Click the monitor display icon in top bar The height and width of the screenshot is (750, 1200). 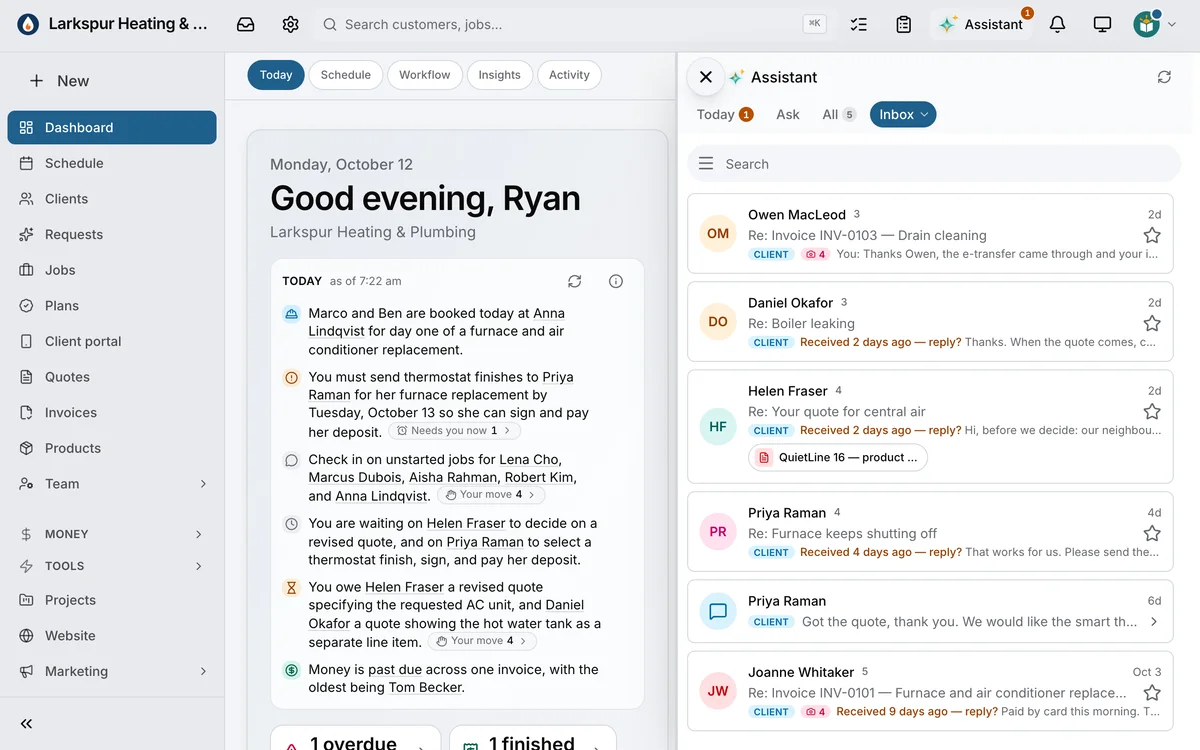[1102, 24]
